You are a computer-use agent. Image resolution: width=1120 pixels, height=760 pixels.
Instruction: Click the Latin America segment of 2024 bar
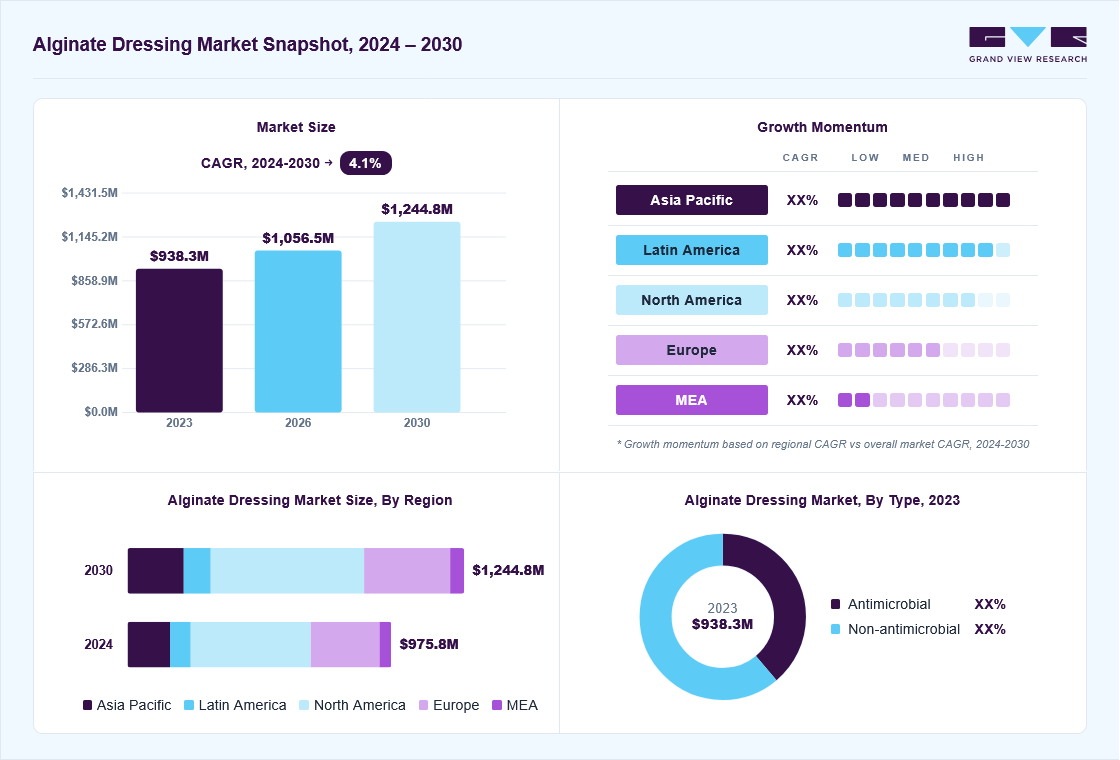[180, 644]
